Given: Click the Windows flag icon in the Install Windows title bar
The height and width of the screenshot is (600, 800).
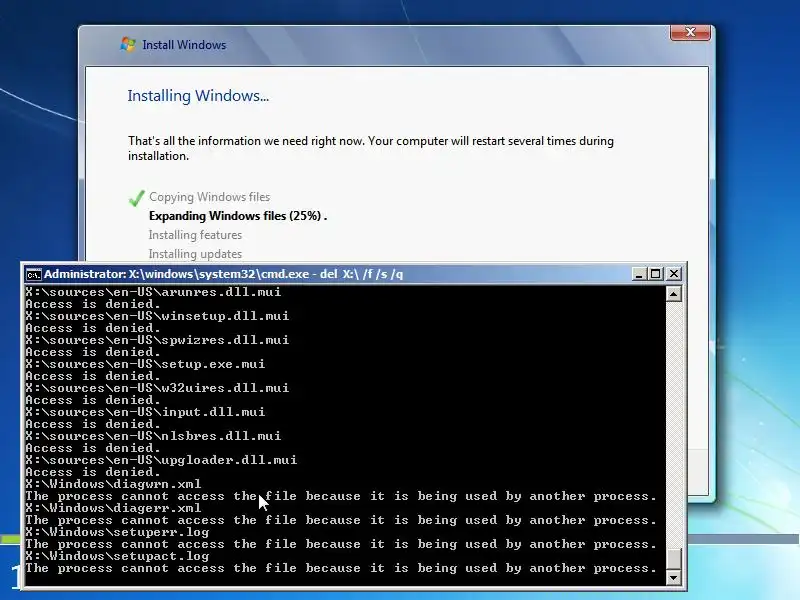Looking at the screenshot, I should (128, 44).
